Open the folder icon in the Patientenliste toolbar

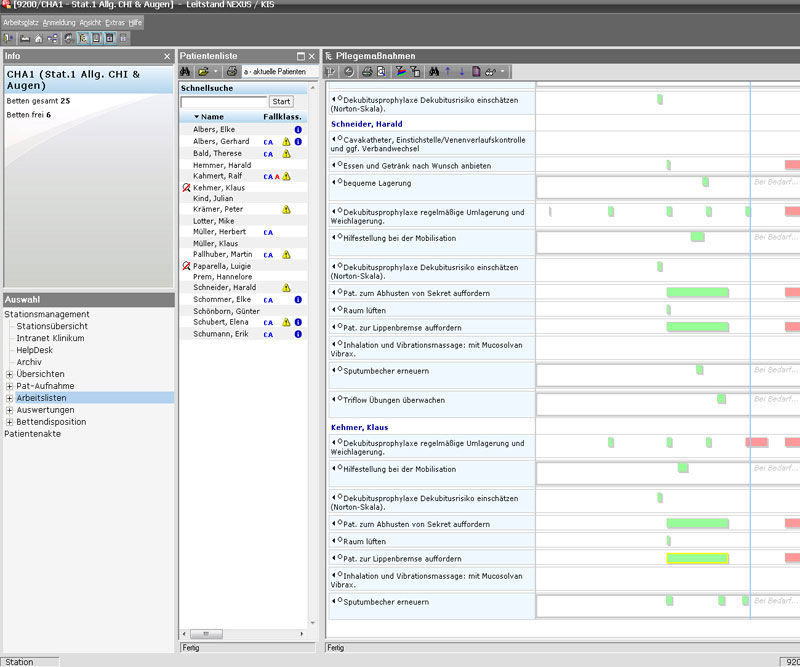202,71
